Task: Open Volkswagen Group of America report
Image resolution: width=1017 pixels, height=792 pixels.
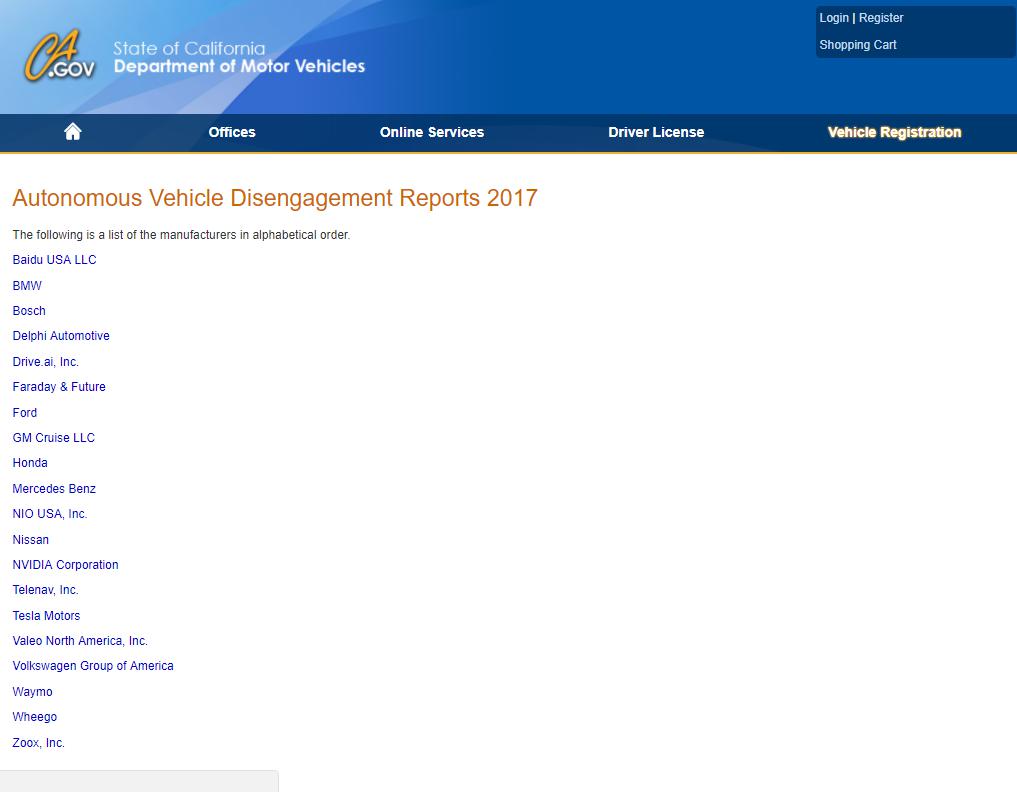Action: coord(93,666)
